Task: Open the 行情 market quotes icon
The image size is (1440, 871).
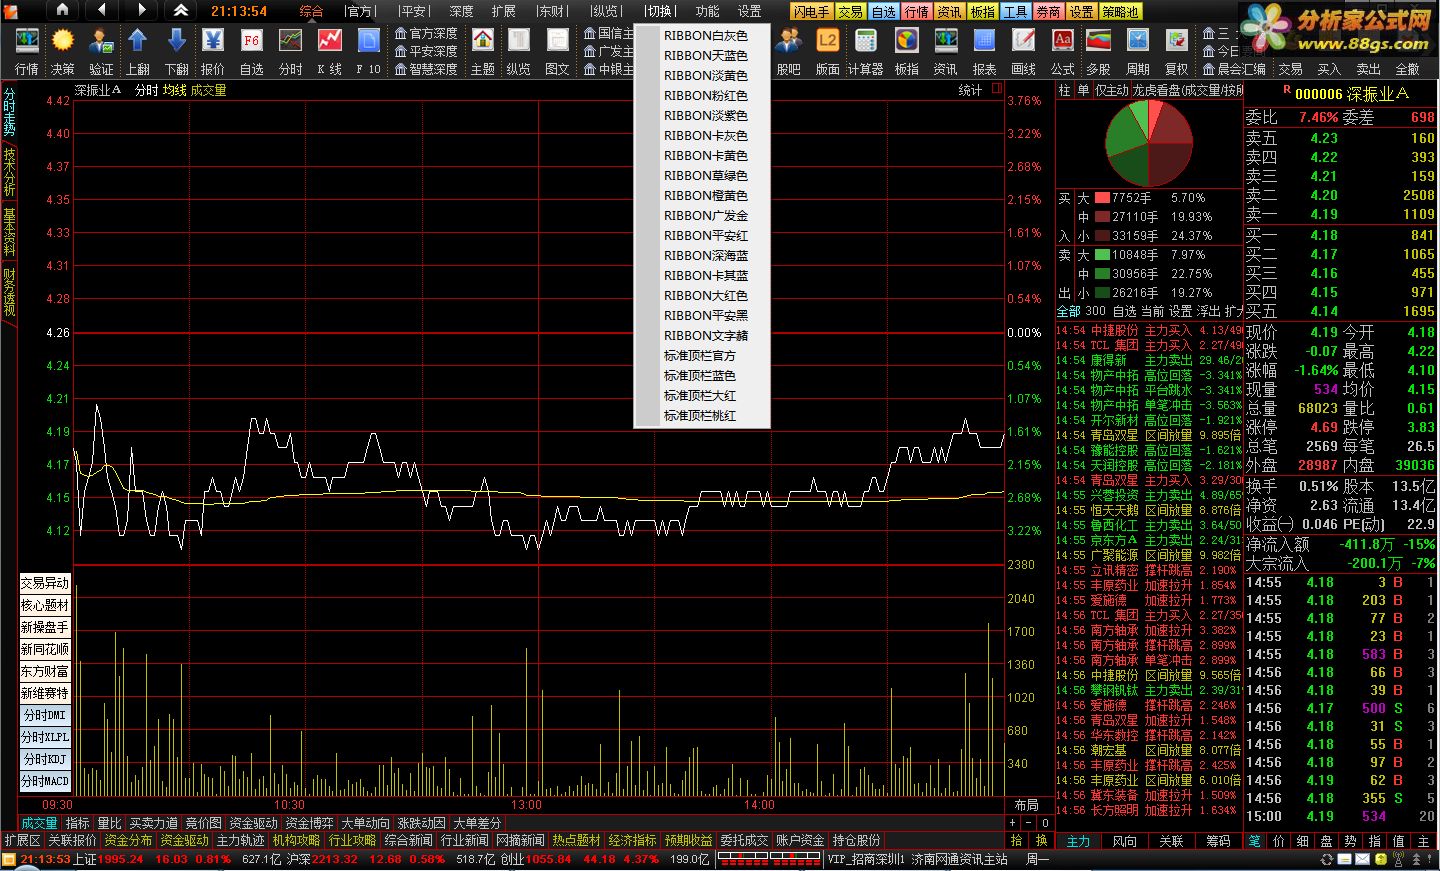Action: [27, 52]
